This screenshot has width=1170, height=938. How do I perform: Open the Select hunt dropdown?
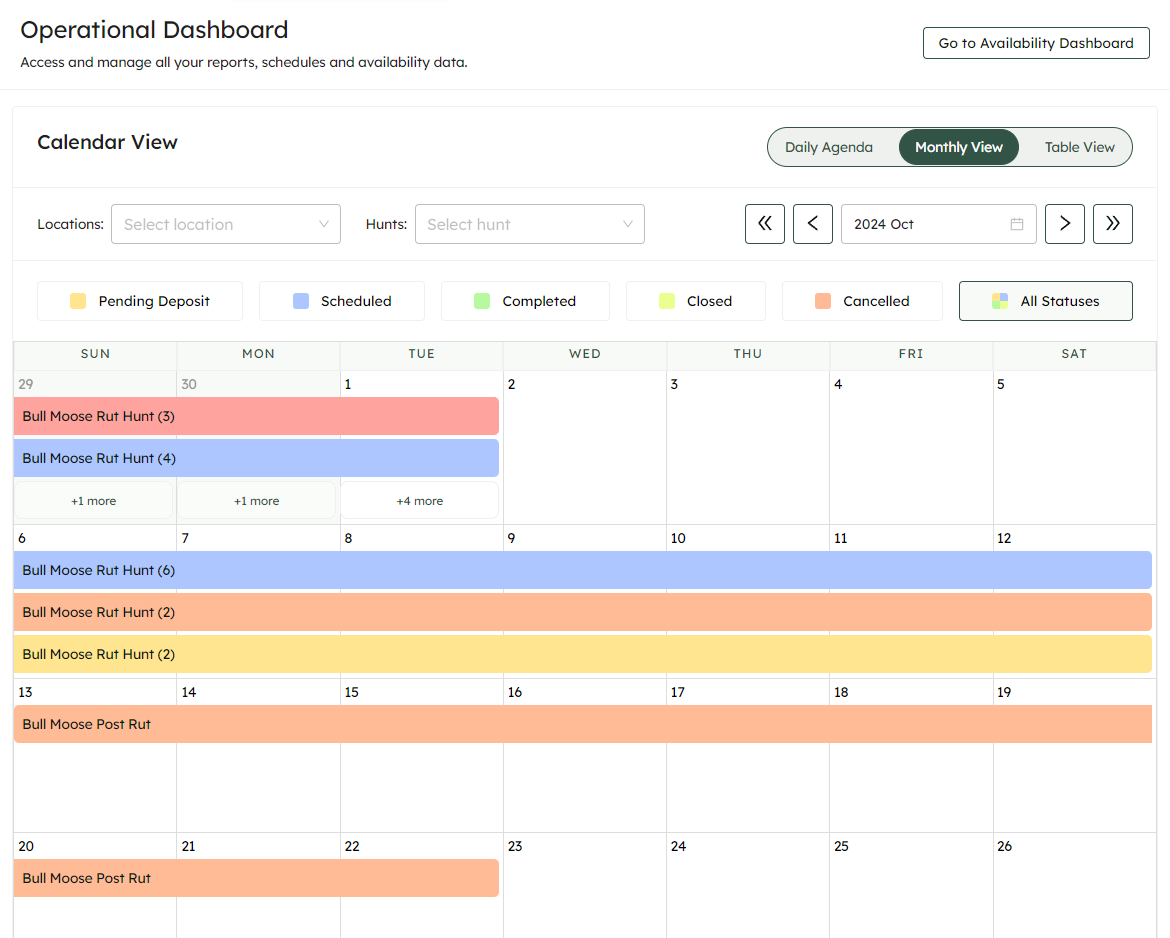tap(529, 224)
